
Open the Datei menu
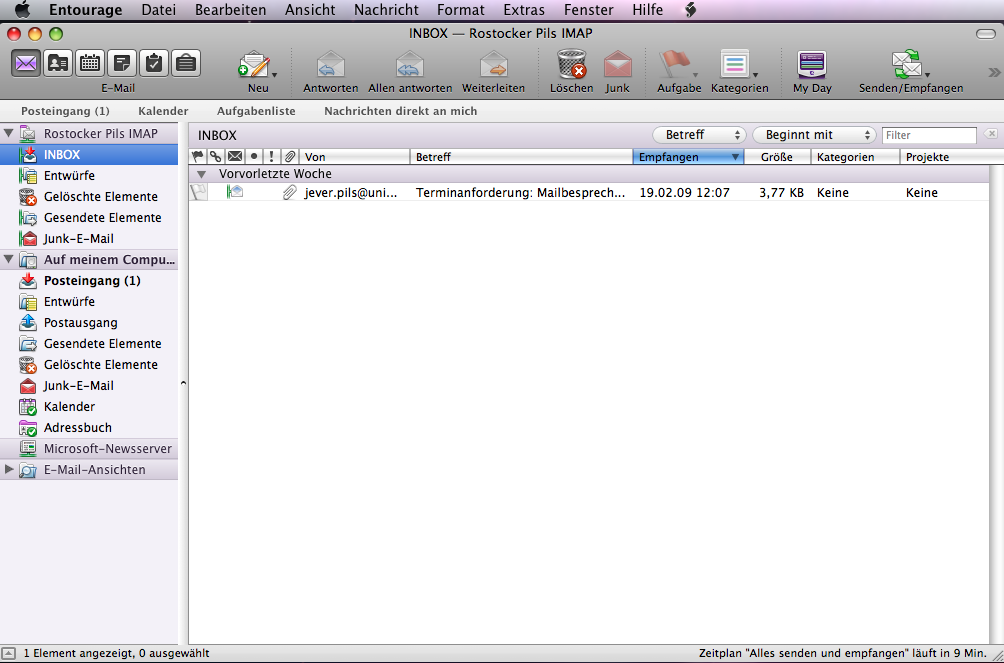point(159,10)
